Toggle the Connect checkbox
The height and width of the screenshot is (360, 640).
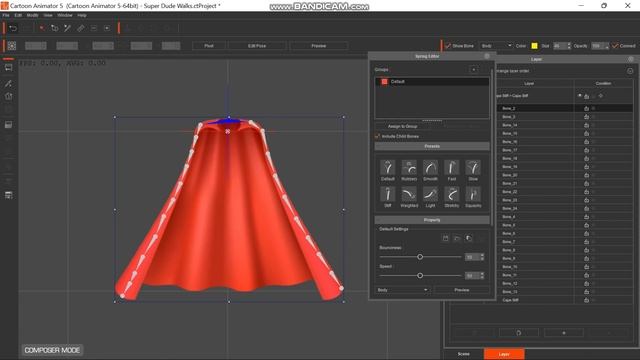pos(615,46)
